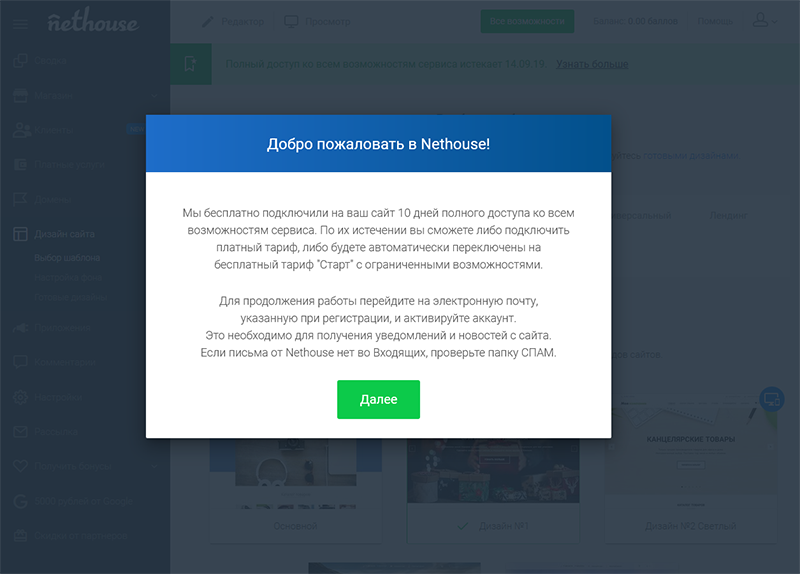800x574 pixels.
Task: Click the Получить бонусы heart icon
Action: click(20, 466)
